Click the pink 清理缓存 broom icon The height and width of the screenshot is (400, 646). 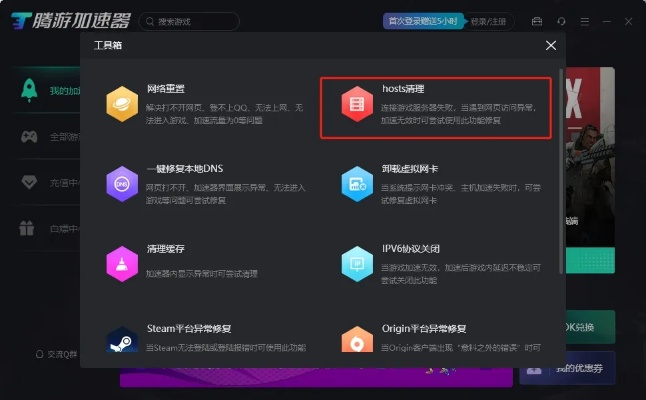click(122, 264)
